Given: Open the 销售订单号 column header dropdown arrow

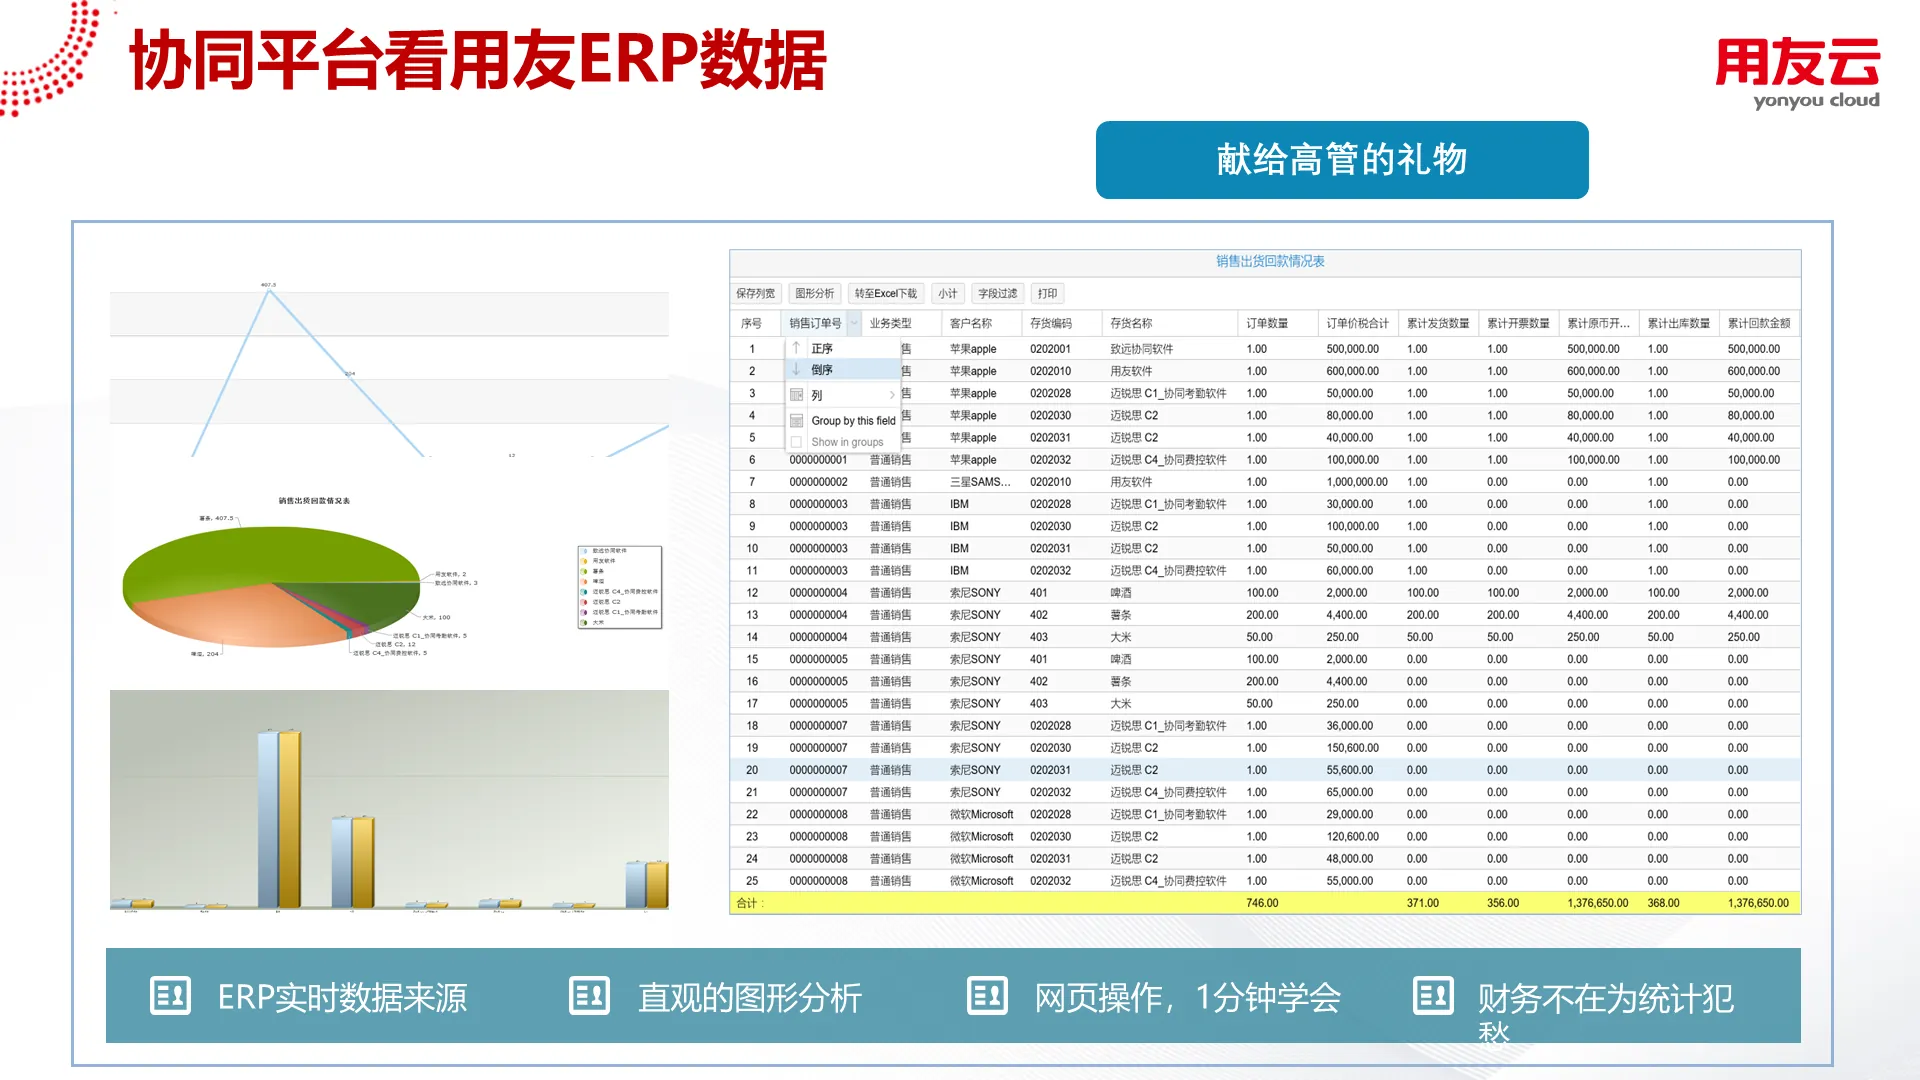Looking at the screenshot, I should (x=854, y=323).
